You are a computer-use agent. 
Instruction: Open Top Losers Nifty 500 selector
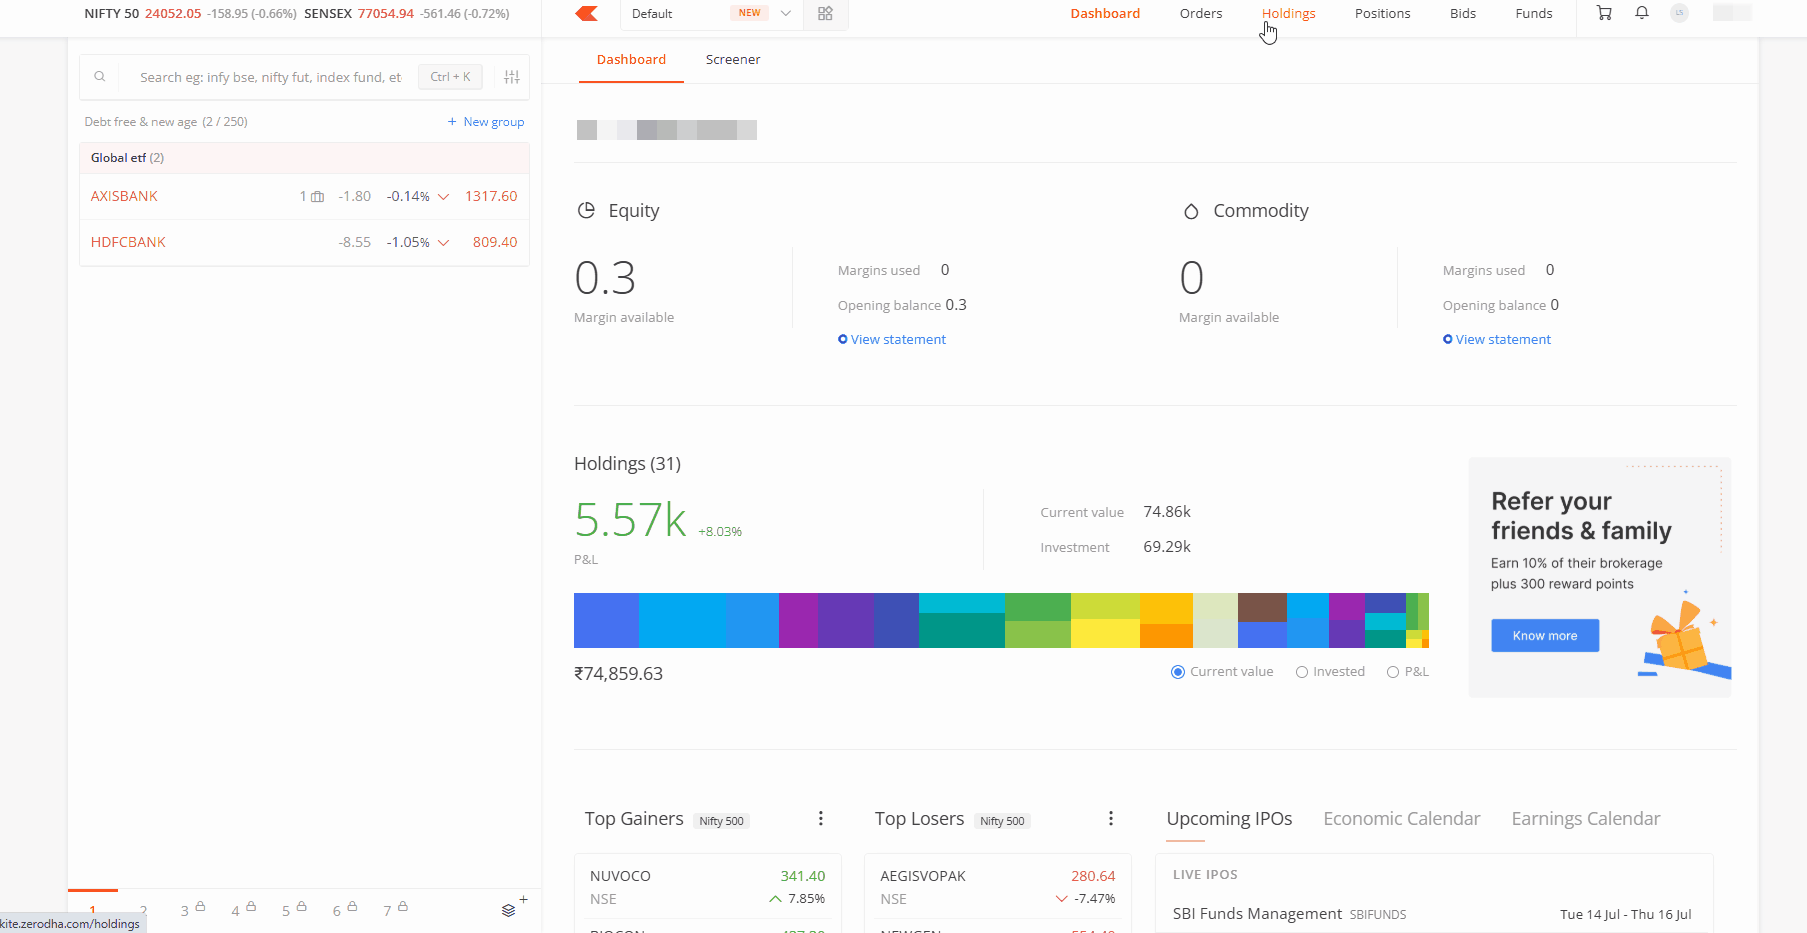point(1002,821)
